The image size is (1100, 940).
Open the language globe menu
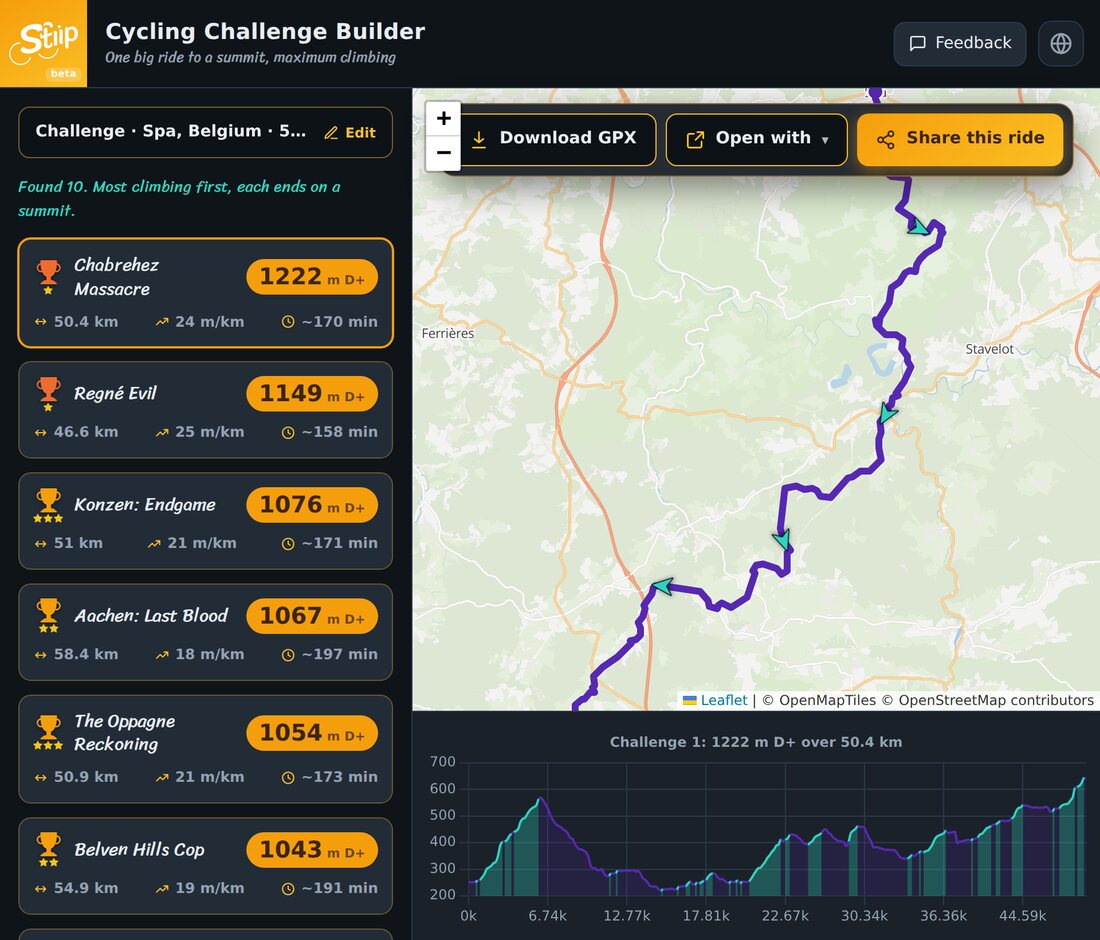tap(1061, 43)
